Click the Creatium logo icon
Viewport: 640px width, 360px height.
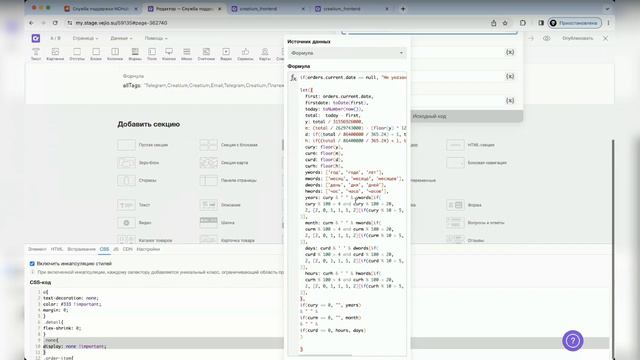[x=36, y=38]
